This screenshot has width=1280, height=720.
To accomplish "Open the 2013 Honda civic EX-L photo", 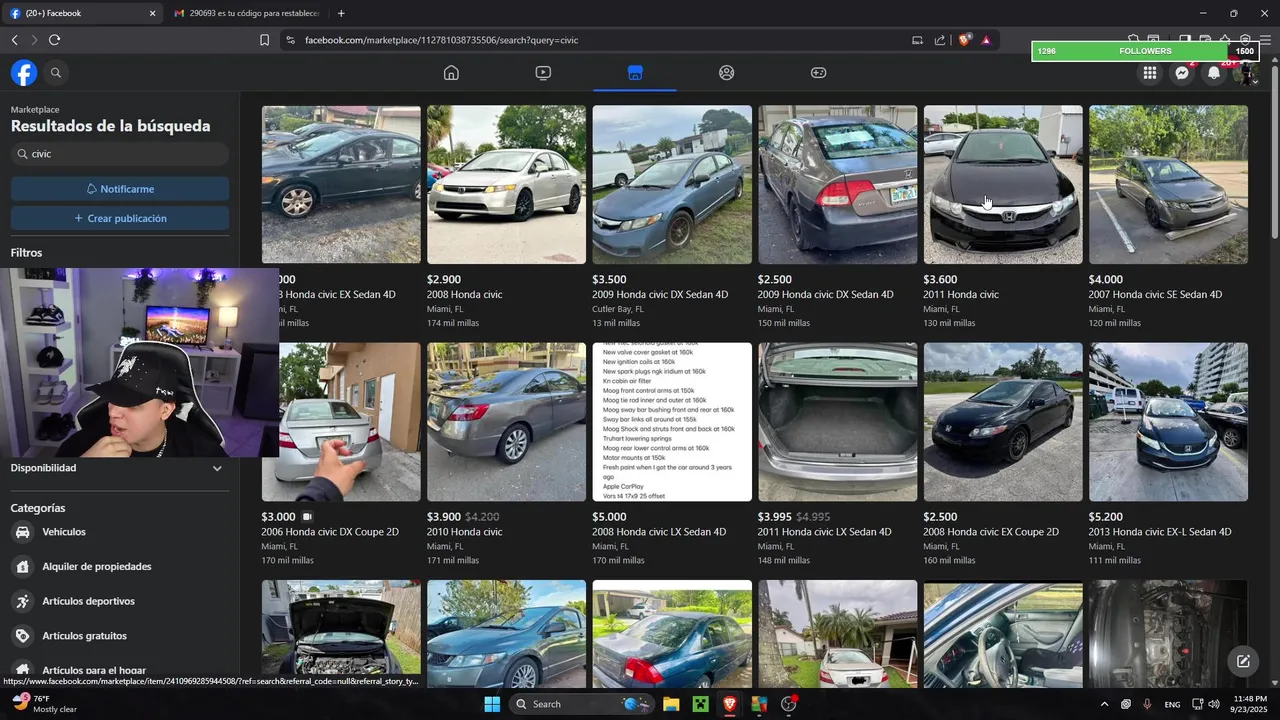I will [1168, 422].
